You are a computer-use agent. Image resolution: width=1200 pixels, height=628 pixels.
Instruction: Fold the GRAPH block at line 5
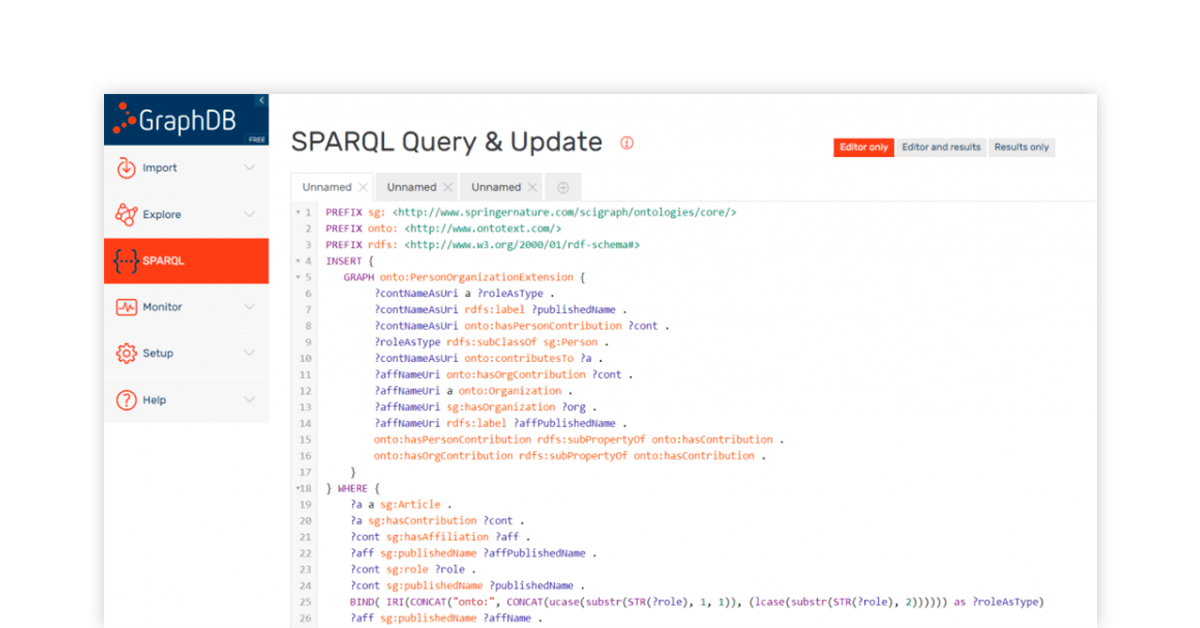(x=298, y=277)
